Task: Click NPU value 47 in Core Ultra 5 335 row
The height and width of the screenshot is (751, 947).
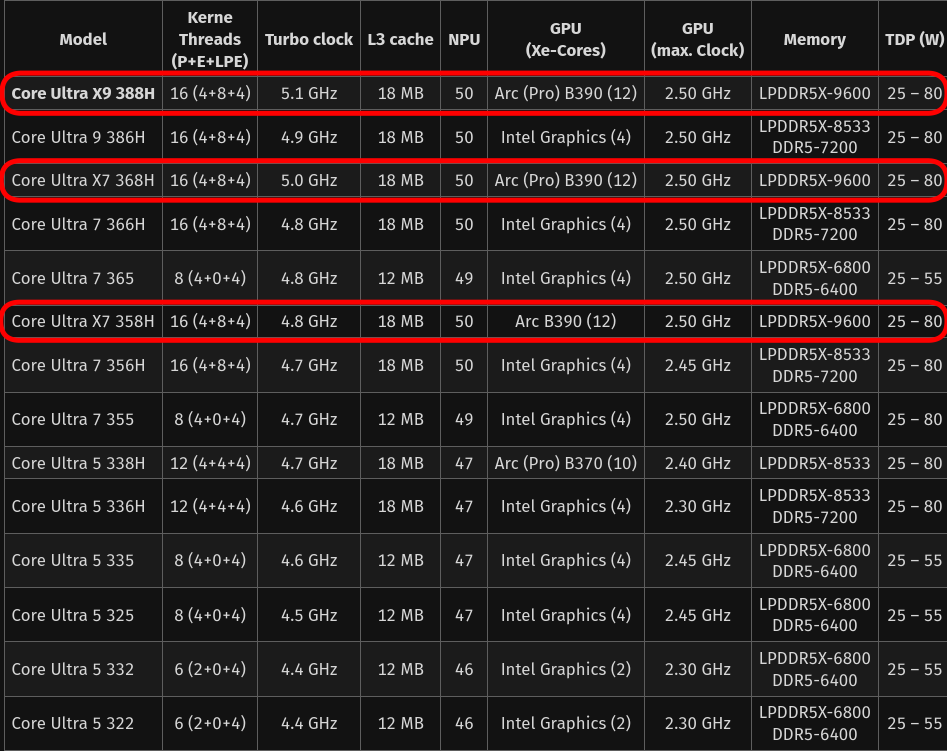Action: click(x=464, y=560)
